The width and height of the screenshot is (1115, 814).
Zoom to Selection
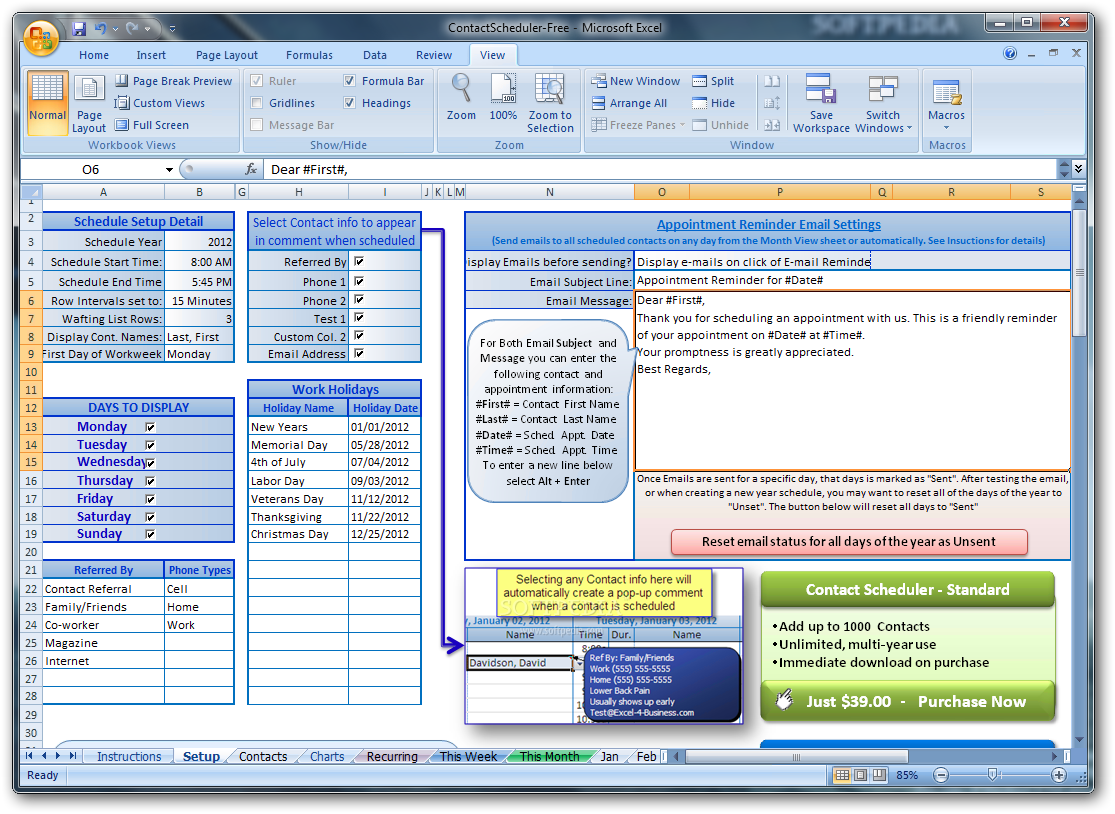(x=550, y=103)
